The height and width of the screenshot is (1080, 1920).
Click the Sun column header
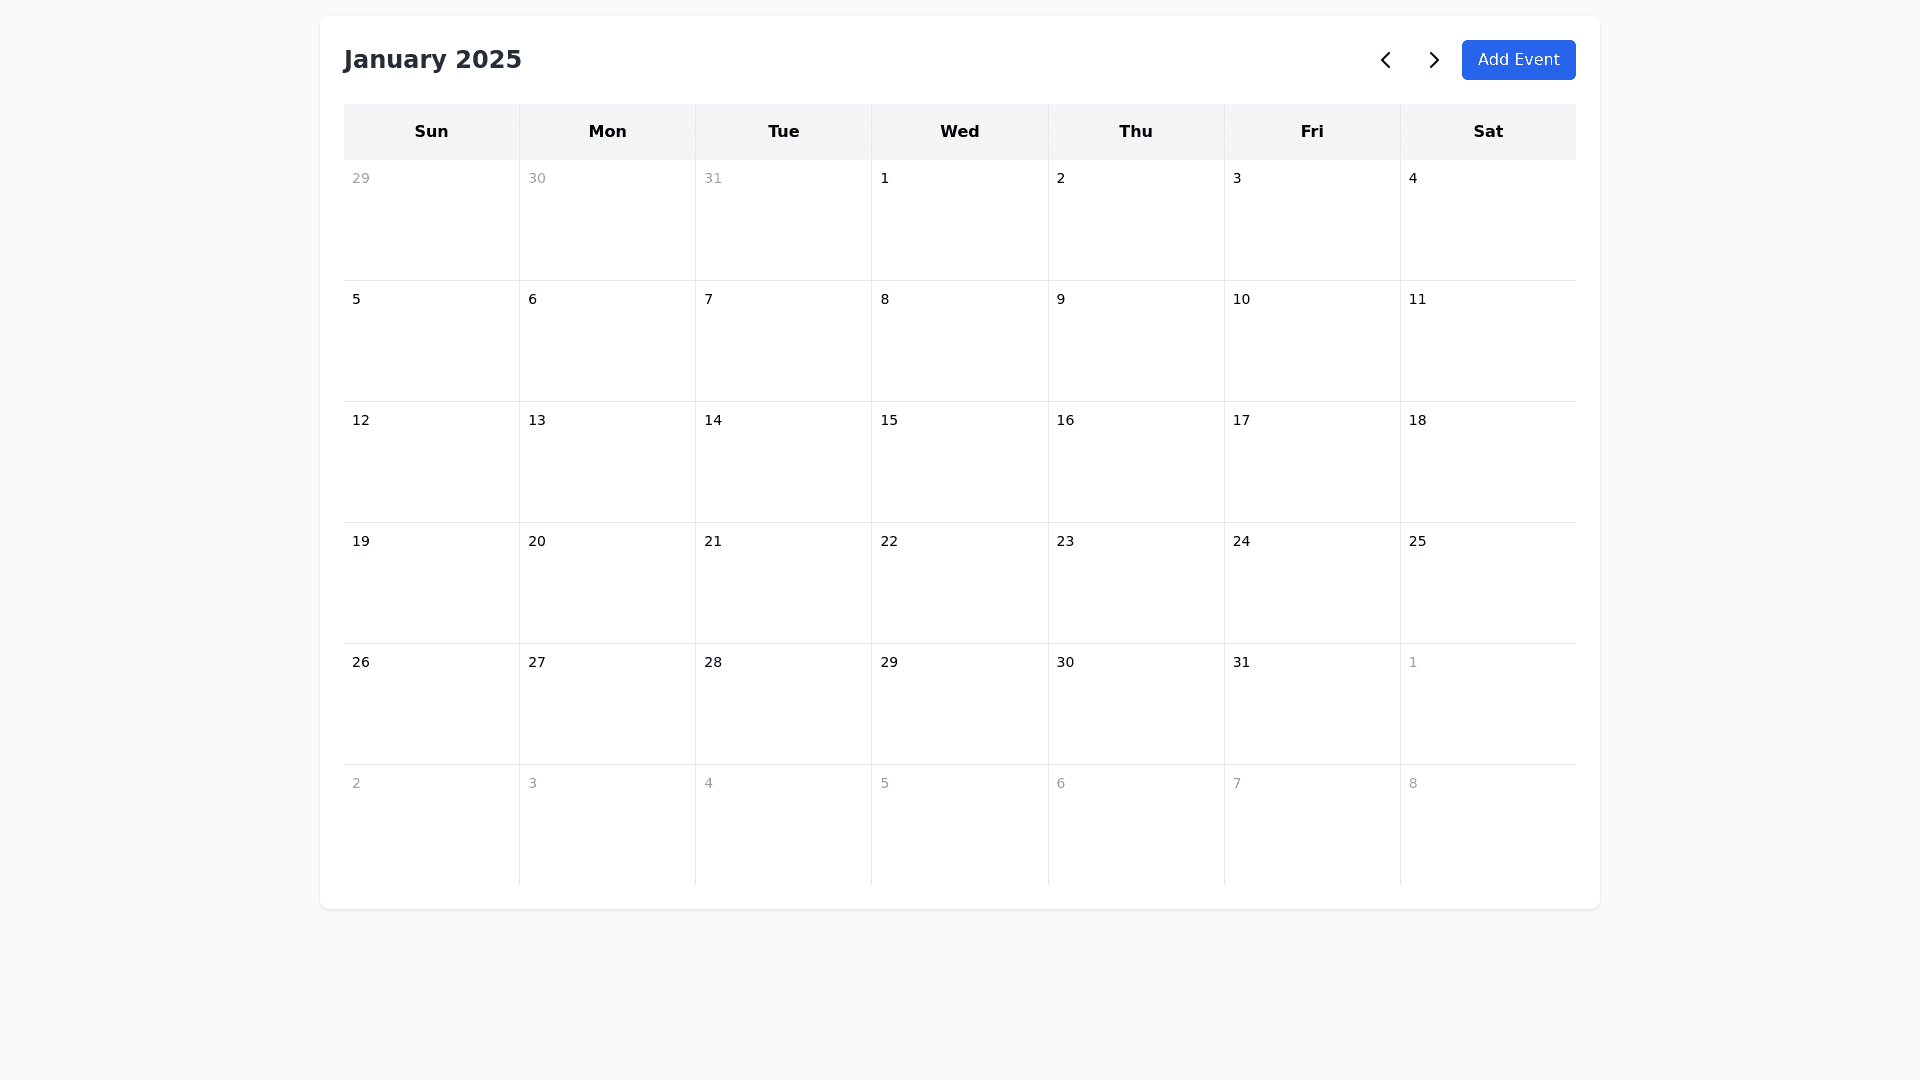(431, 132)
